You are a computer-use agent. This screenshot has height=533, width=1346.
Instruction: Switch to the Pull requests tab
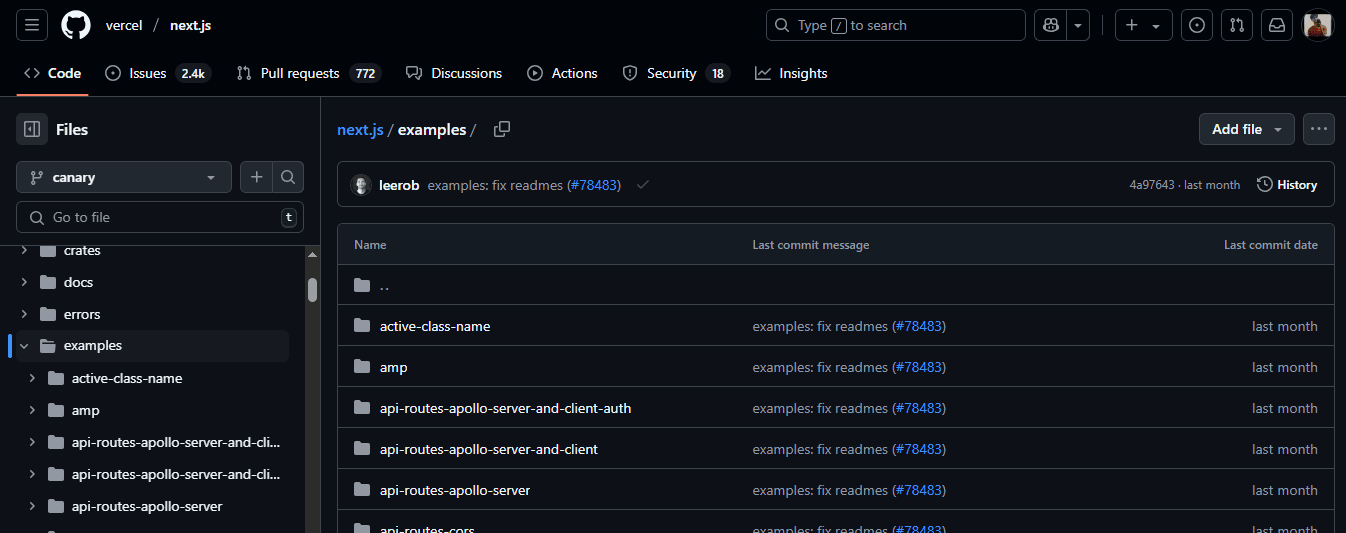(308, 73)
